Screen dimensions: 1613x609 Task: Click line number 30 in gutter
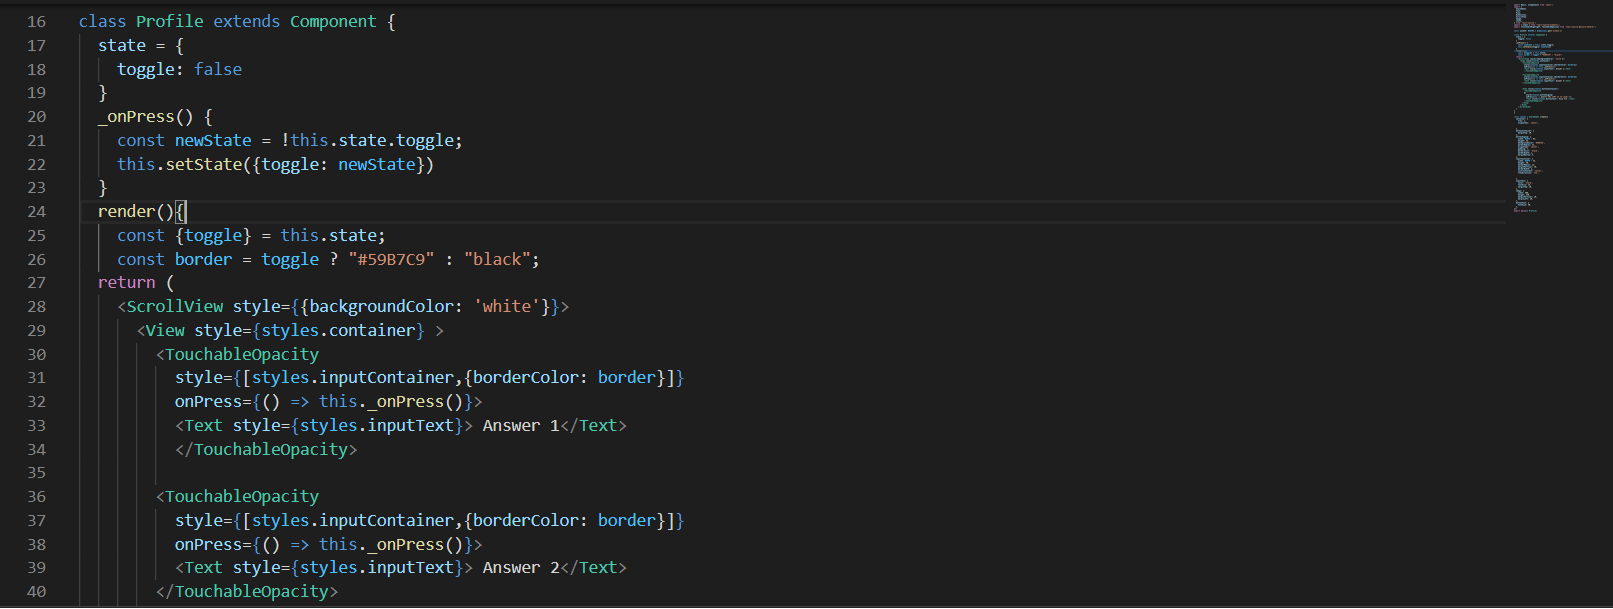click(x=37, y=354)
